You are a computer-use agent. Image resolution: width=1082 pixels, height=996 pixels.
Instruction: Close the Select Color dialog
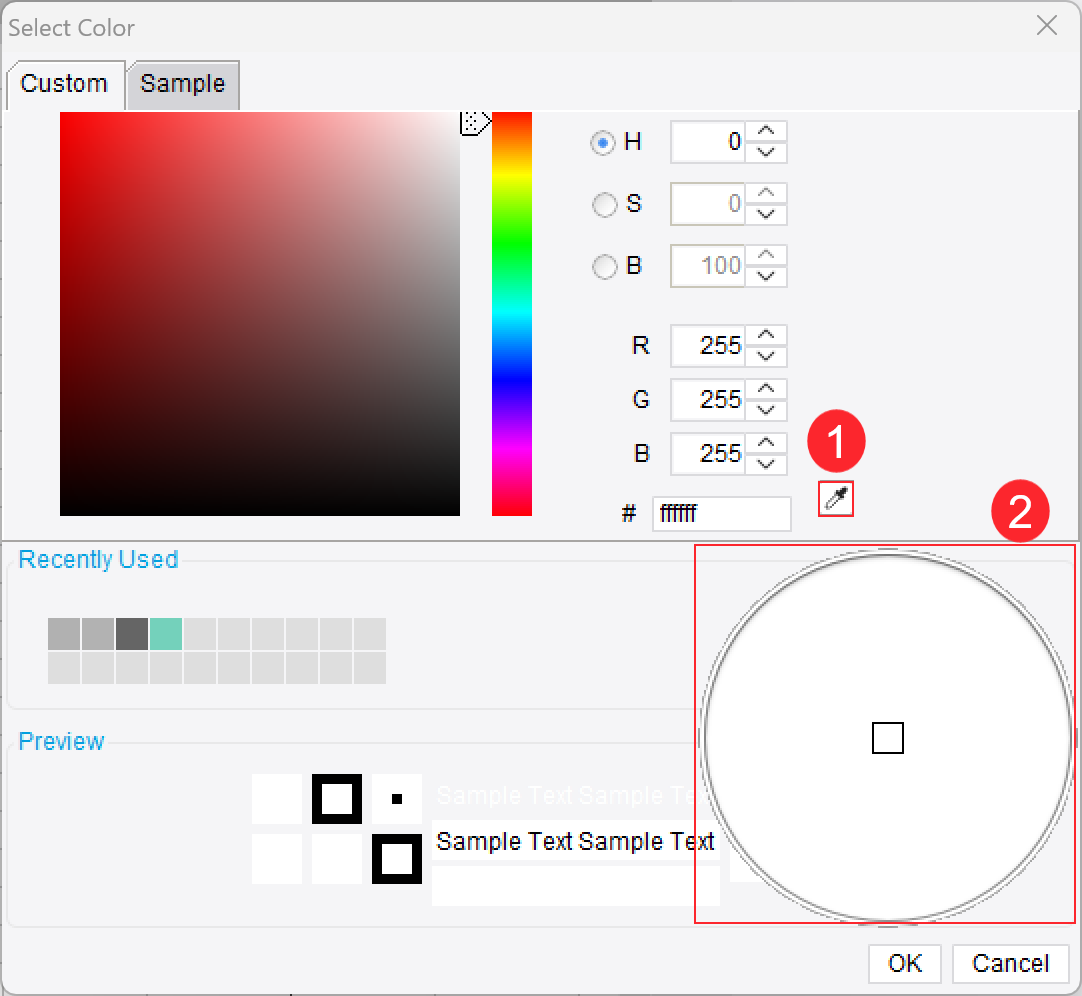tap(1047, 26)
